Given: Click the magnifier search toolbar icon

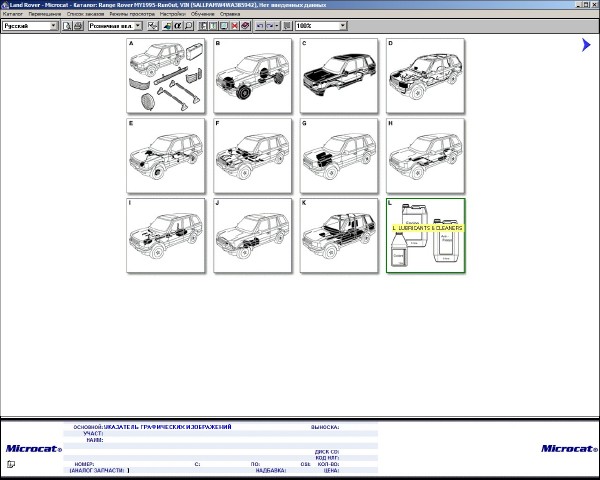Looking at the screenshot, I should pyautogui.click(x=189, y=26).
